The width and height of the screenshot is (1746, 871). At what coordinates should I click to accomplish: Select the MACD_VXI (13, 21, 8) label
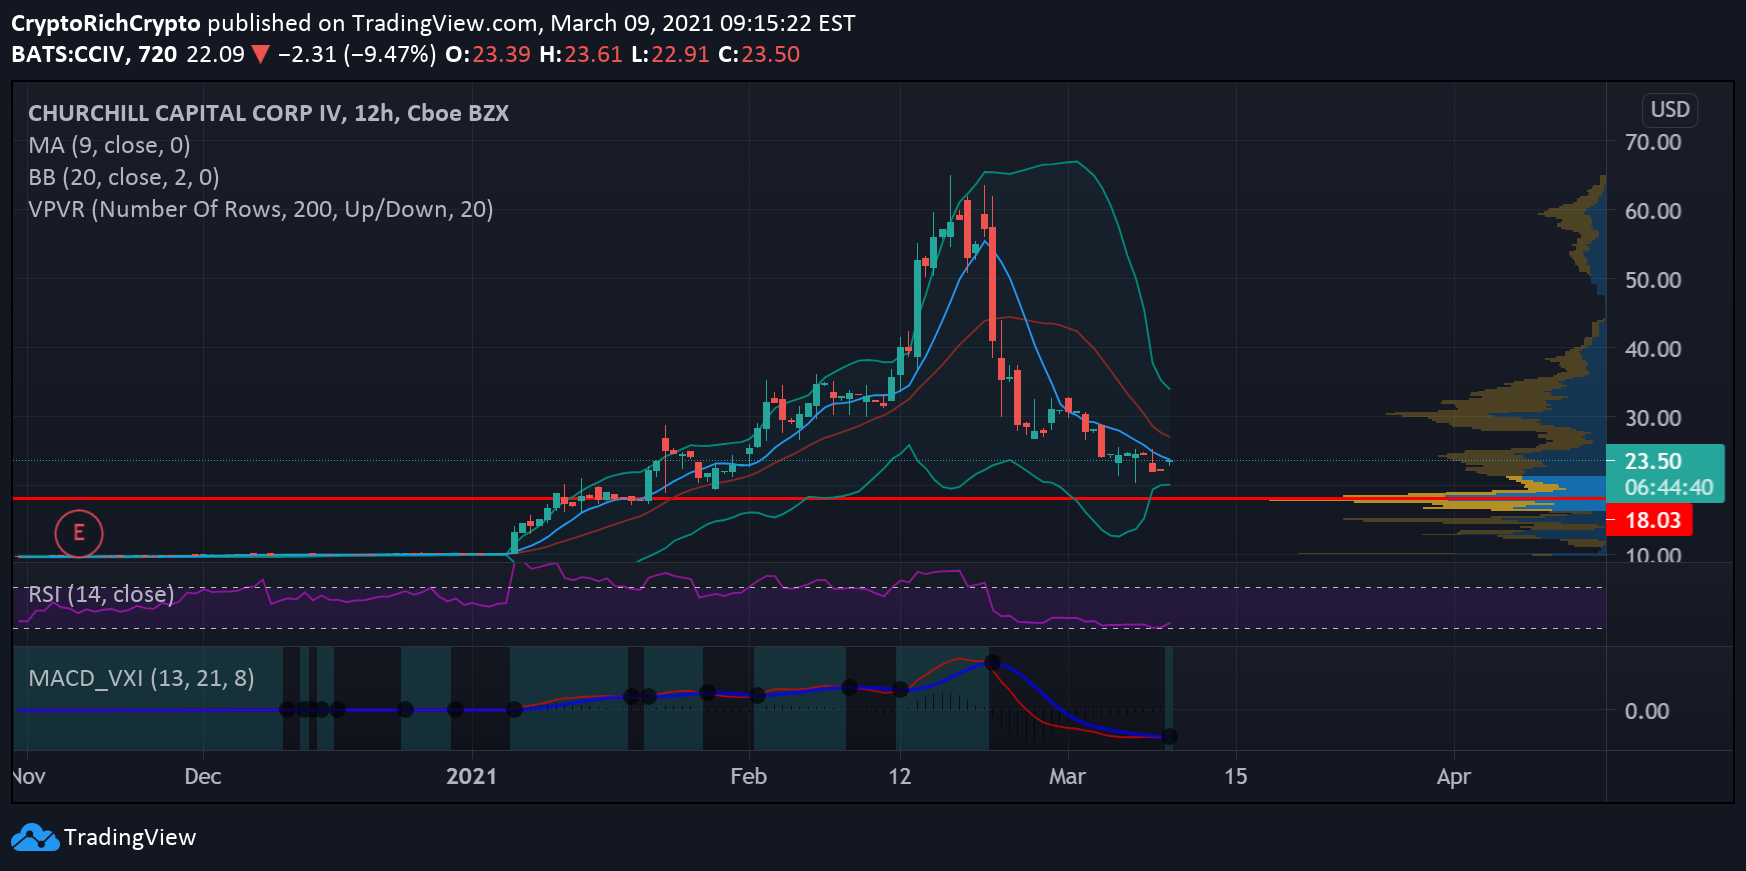[x=141, y=678]
